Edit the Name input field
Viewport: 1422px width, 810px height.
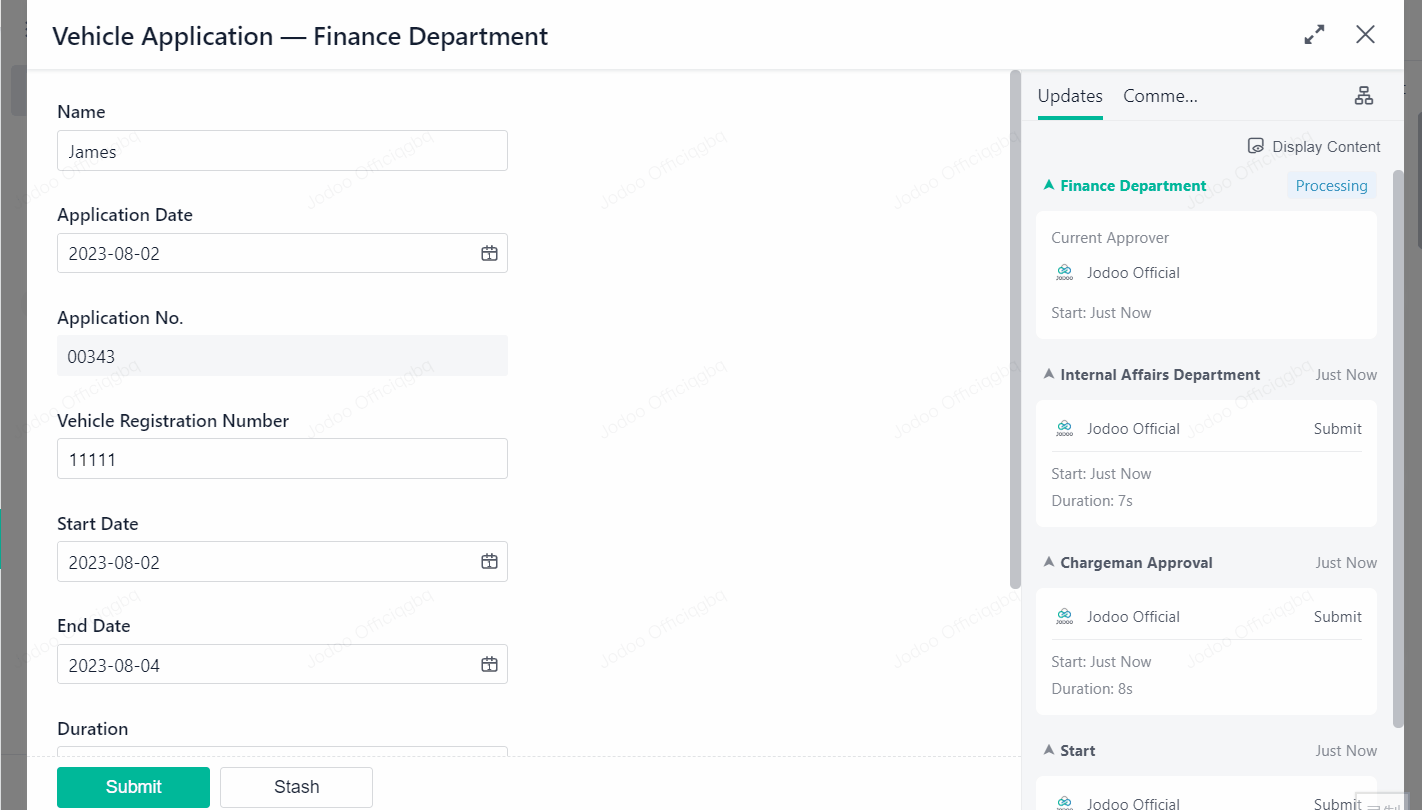282,151
